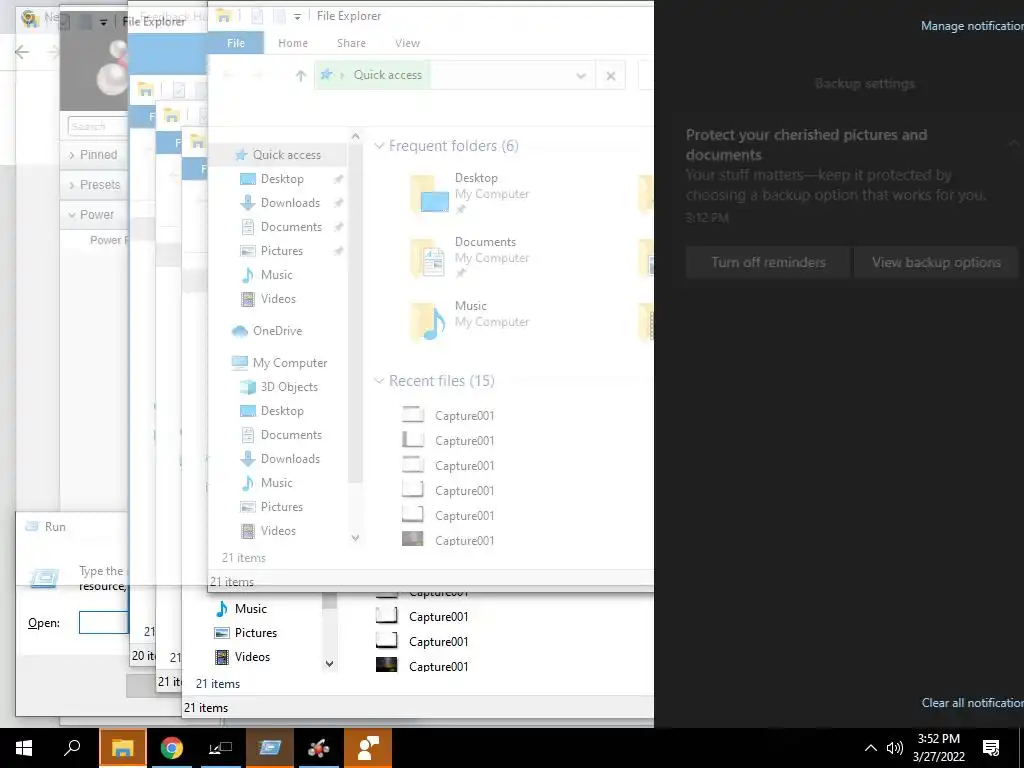Click the Open input field in Run dialog
Image resolution: width=1024 pixels, height=768 pixels.
tap(103, 622)
